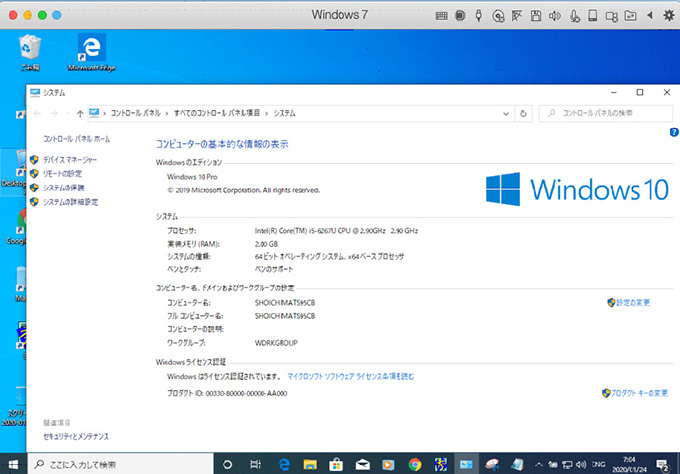Open File Explorer from the taskbar

click(310, 465)
